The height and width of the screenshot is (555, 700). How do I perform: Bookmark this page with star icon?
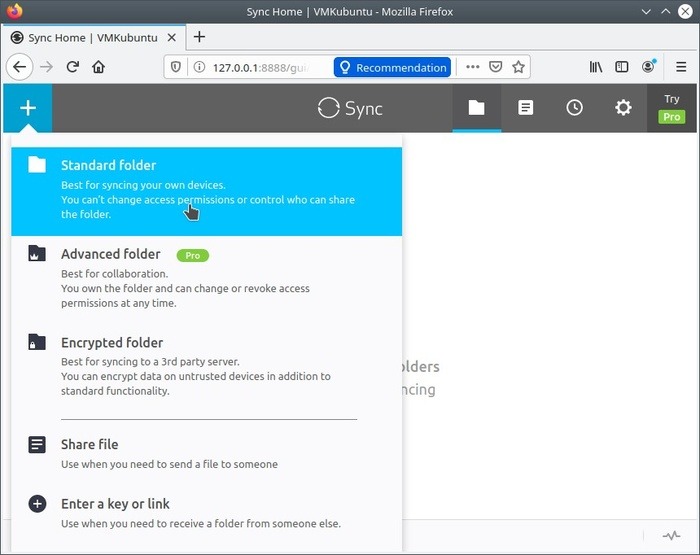tap(518, 67)
